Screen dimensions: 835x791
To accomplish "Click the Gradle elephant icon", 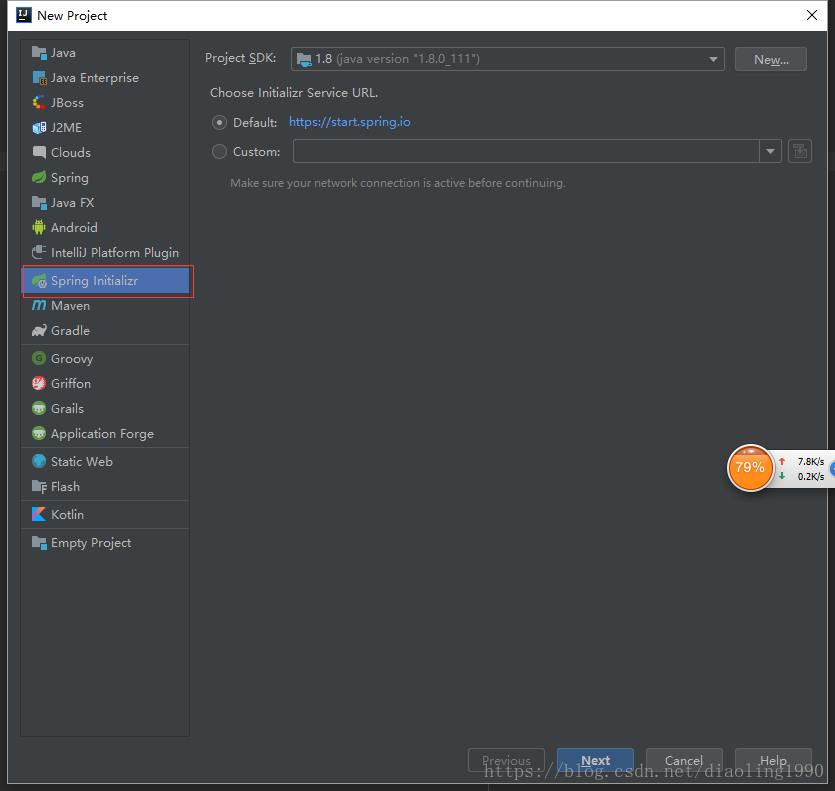I will click(x=39, y=331).
